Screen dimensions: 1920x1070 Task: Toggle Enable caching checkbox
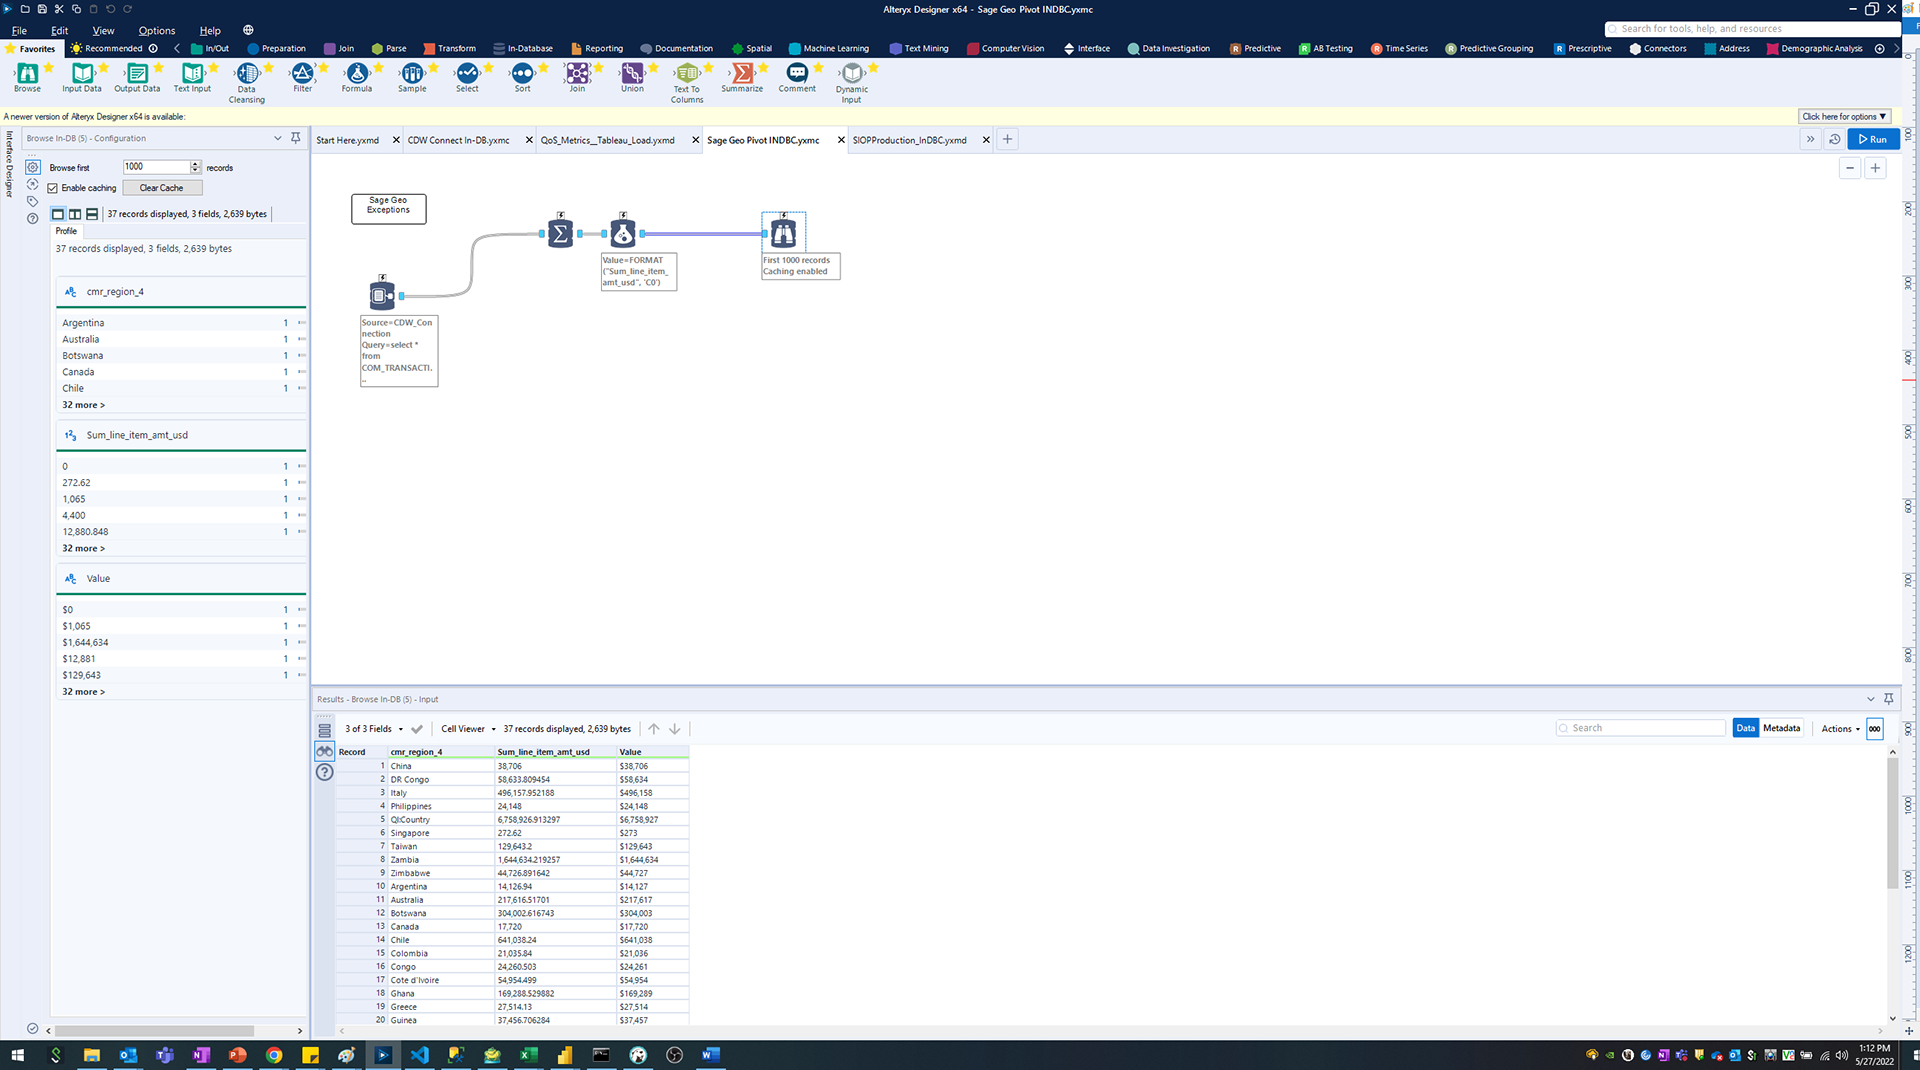pyautogui.click(x=53, y=188)
